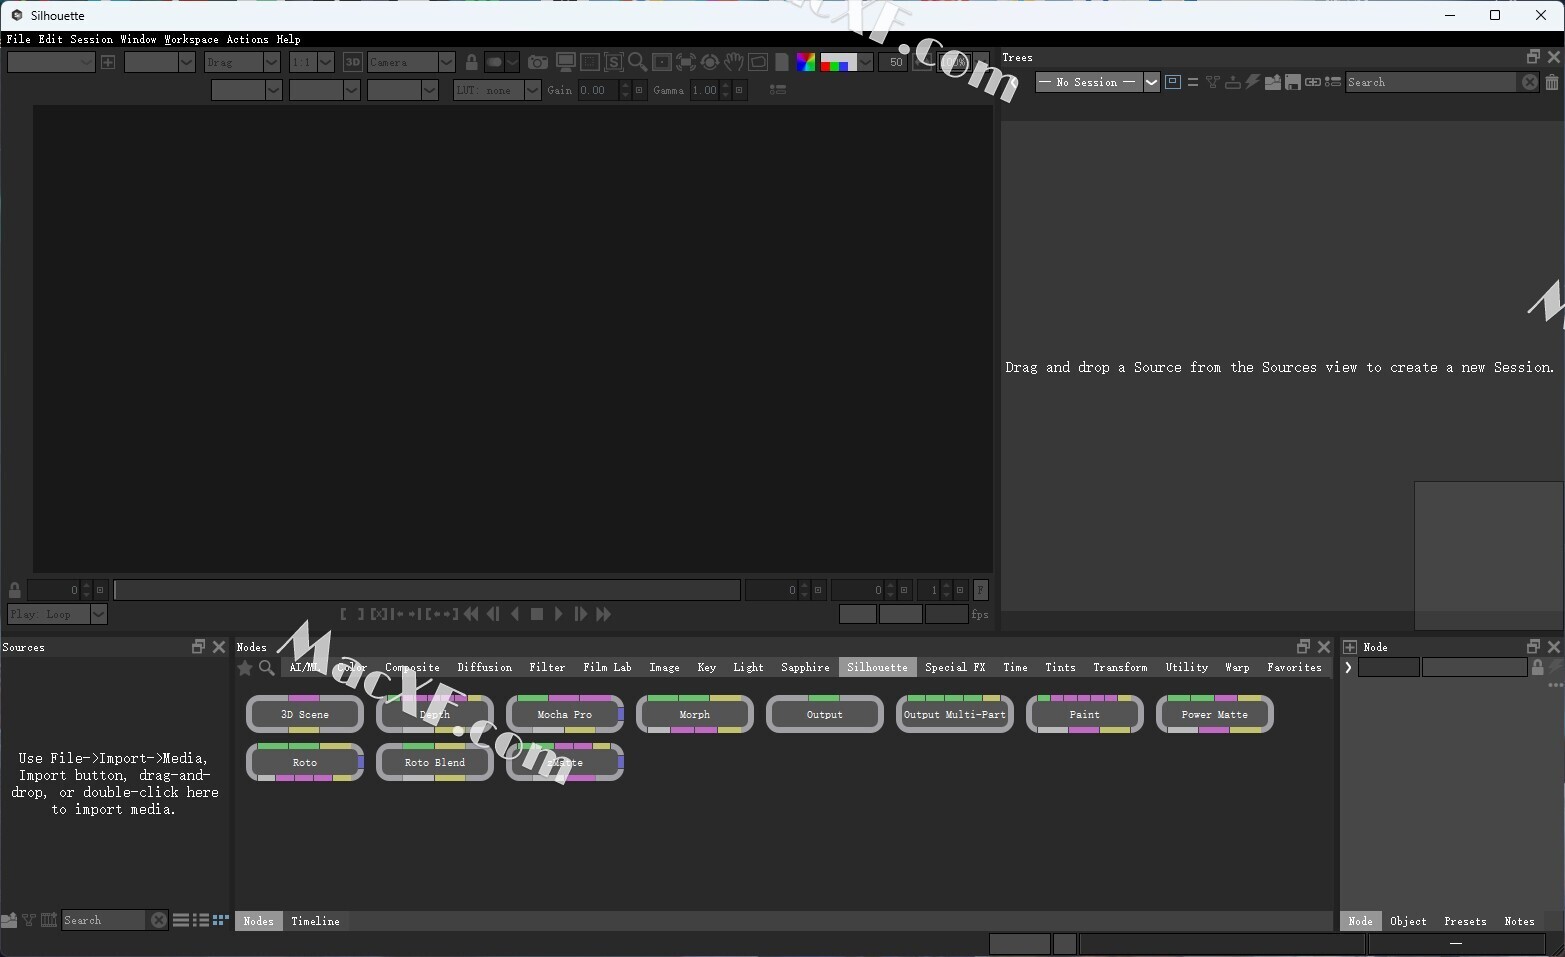This screenshot has width=1565, height=957.
Task: Click the Output Multi-Part node button
Action: 955,714
